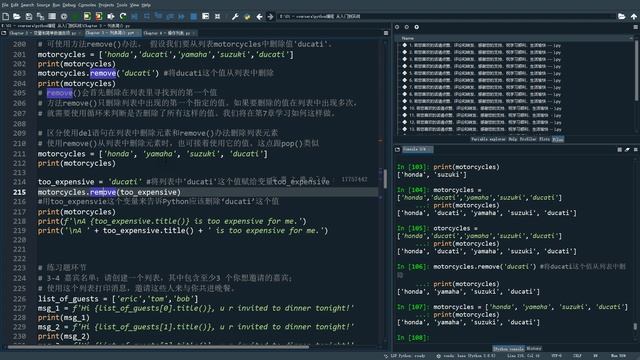This screenshot has width=640, height=360.
Task: Open the Files pane options menu
Action: [636, 27]
